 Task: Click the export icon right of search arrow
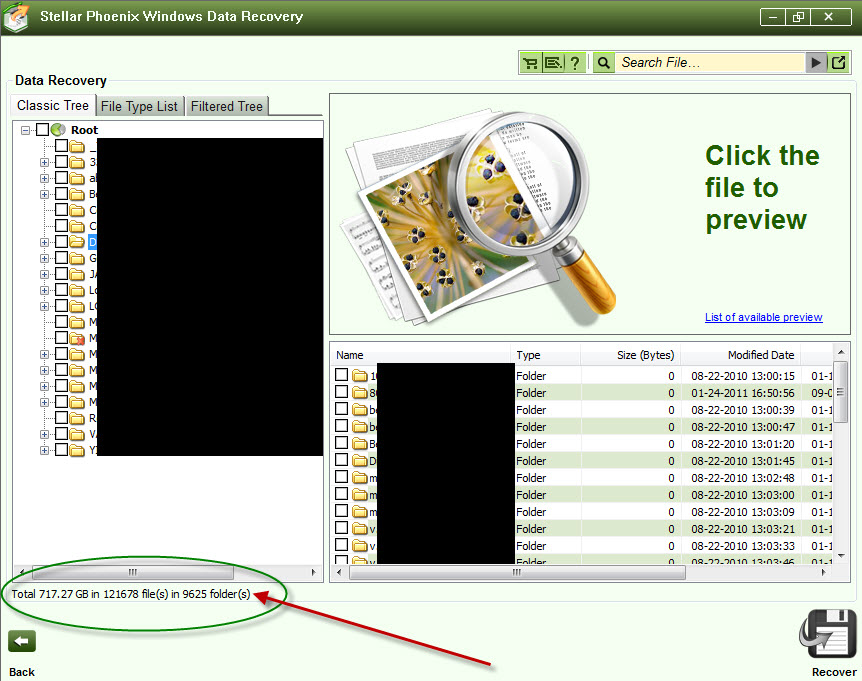click(838, 63)
